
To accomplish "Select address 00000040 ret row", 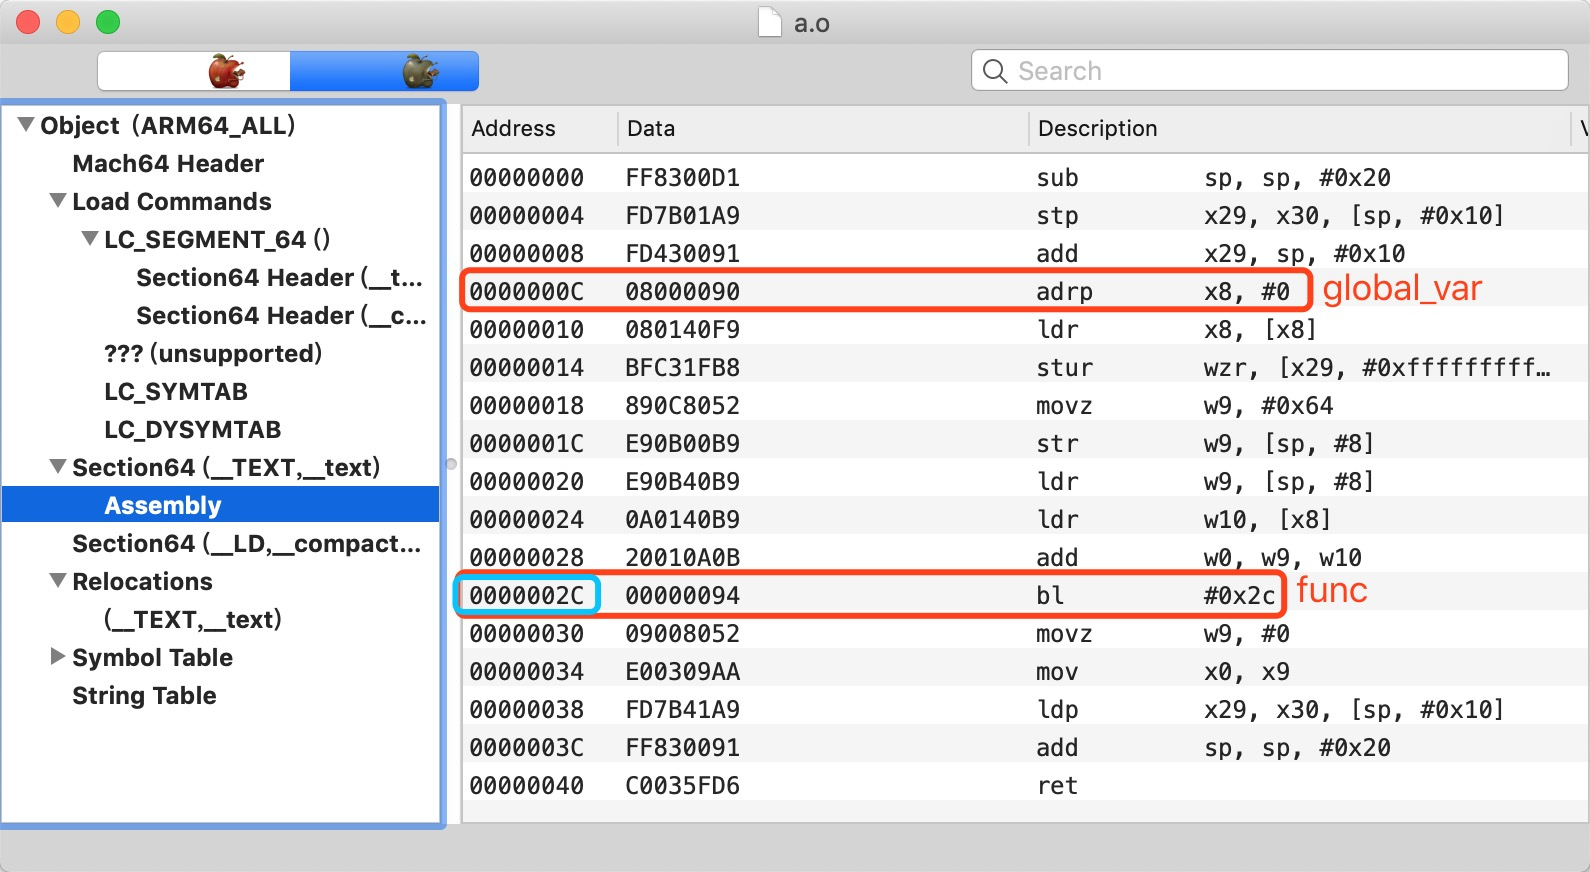I will click(x=1025, y=785).
